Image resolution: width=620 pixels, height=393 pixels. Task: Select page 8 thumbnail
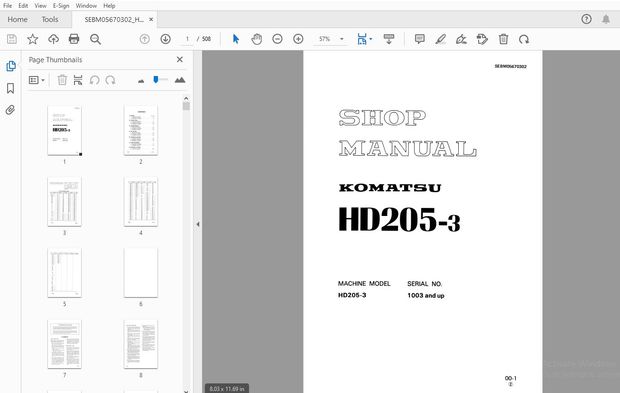click(141, 344)
